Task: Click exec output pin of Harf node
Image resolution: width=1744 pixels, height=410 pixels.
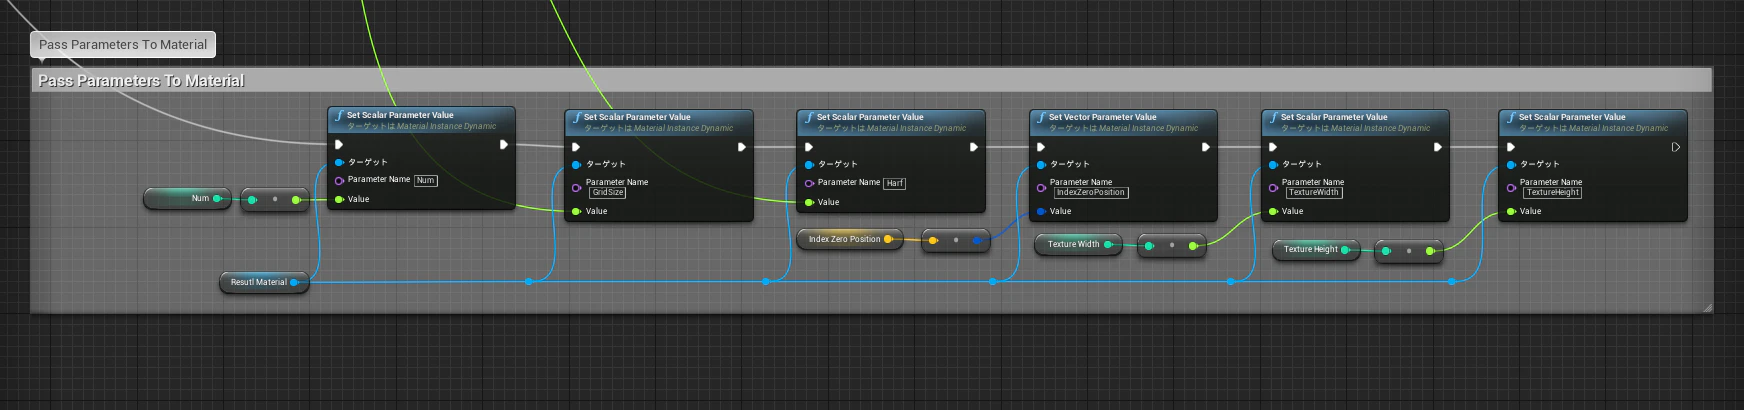Action: click(974, 147)
